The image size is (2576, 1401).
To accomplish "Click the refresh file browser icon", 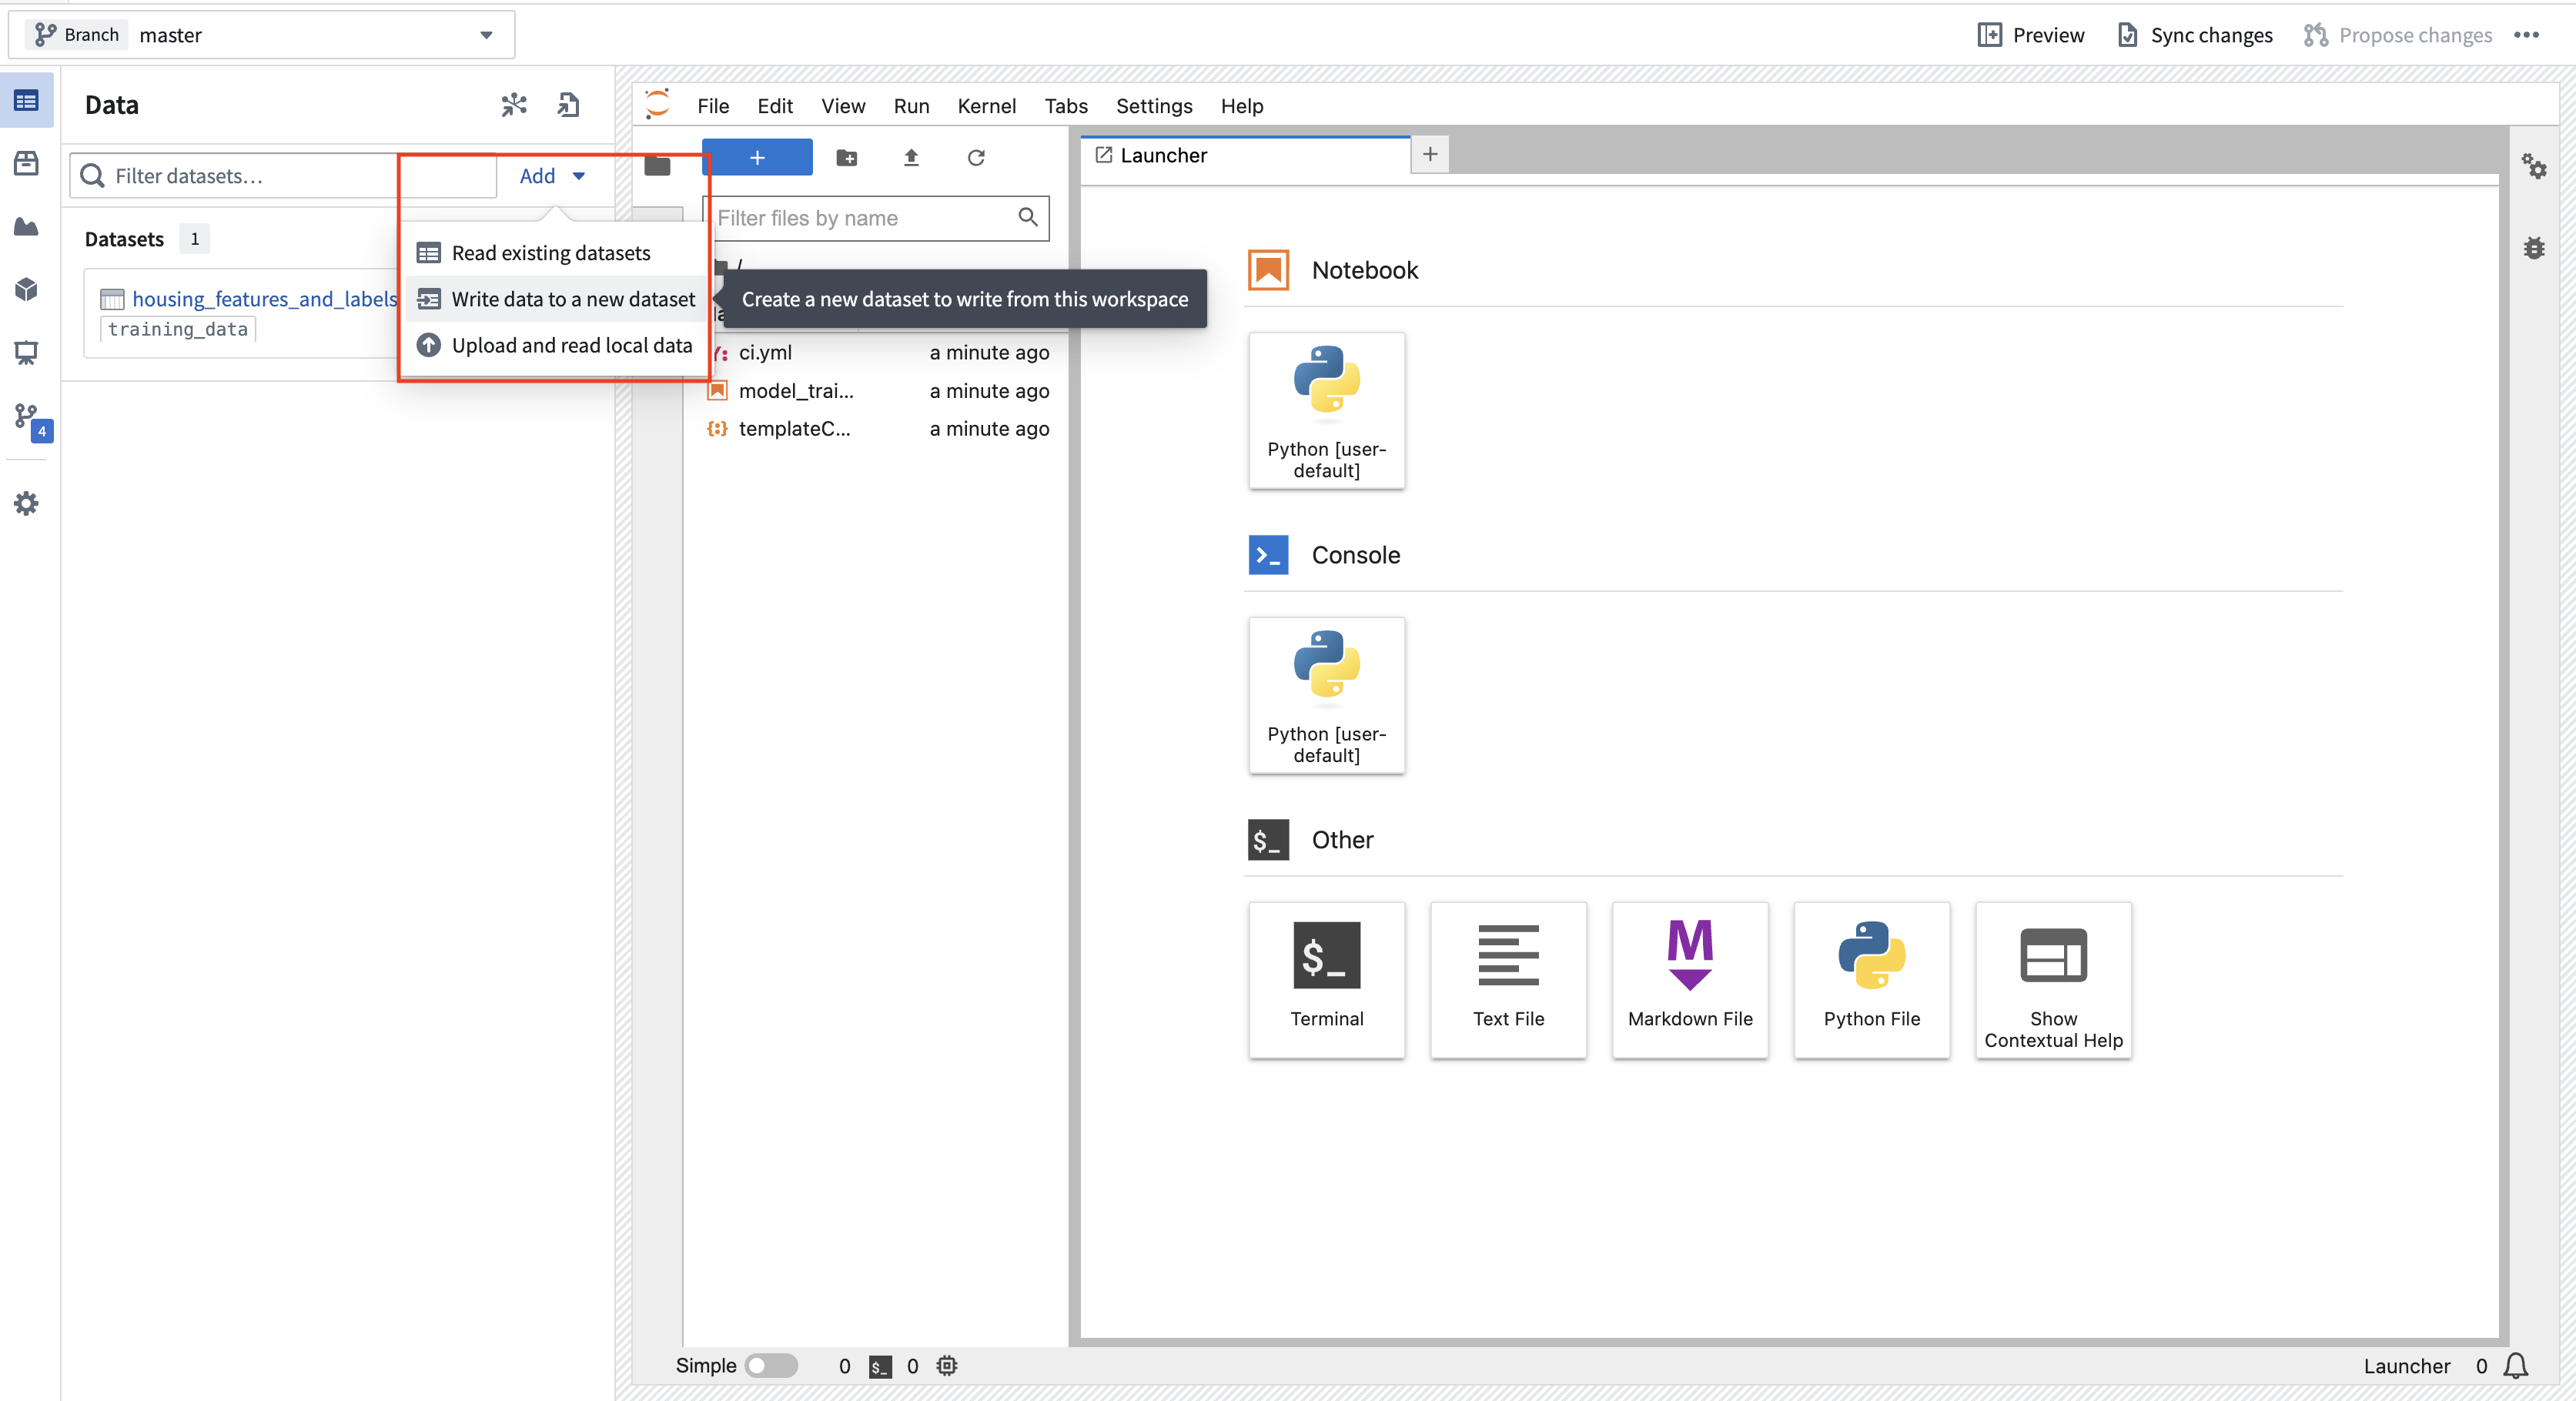I will coord(976,157).
